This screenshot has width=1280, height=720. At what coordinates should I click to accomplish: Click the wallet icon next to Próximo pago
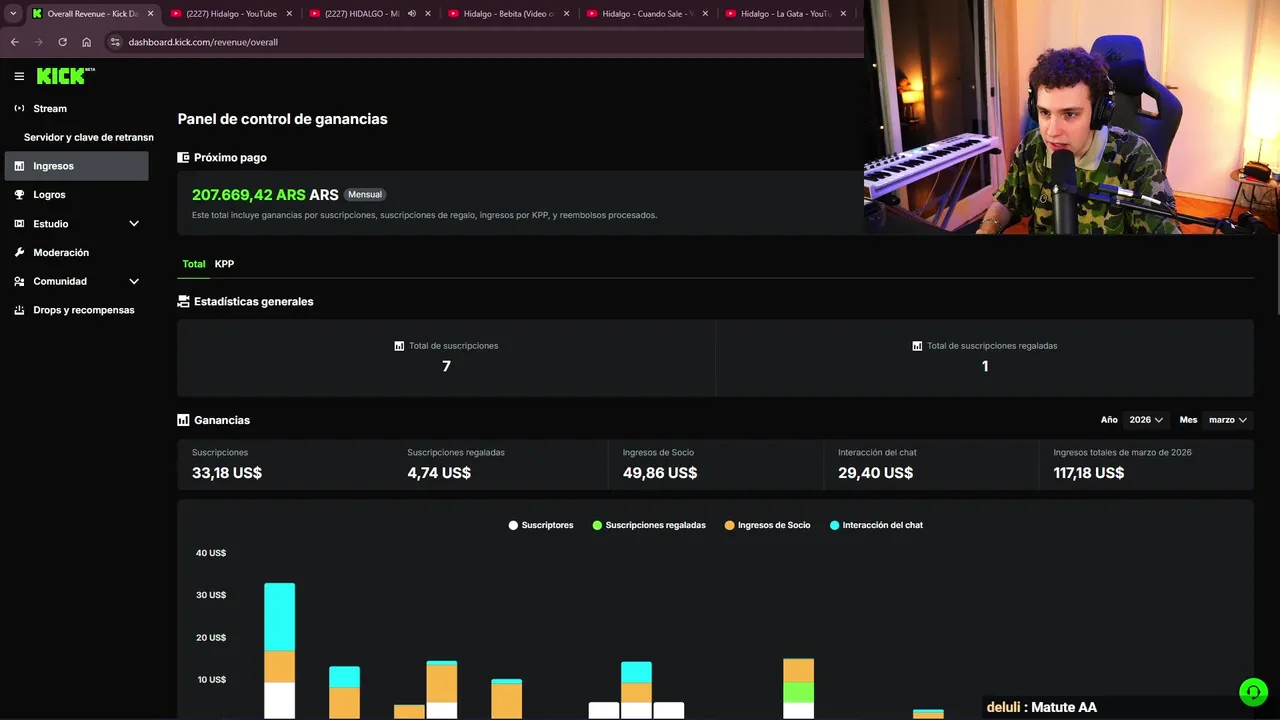point(183,157)
